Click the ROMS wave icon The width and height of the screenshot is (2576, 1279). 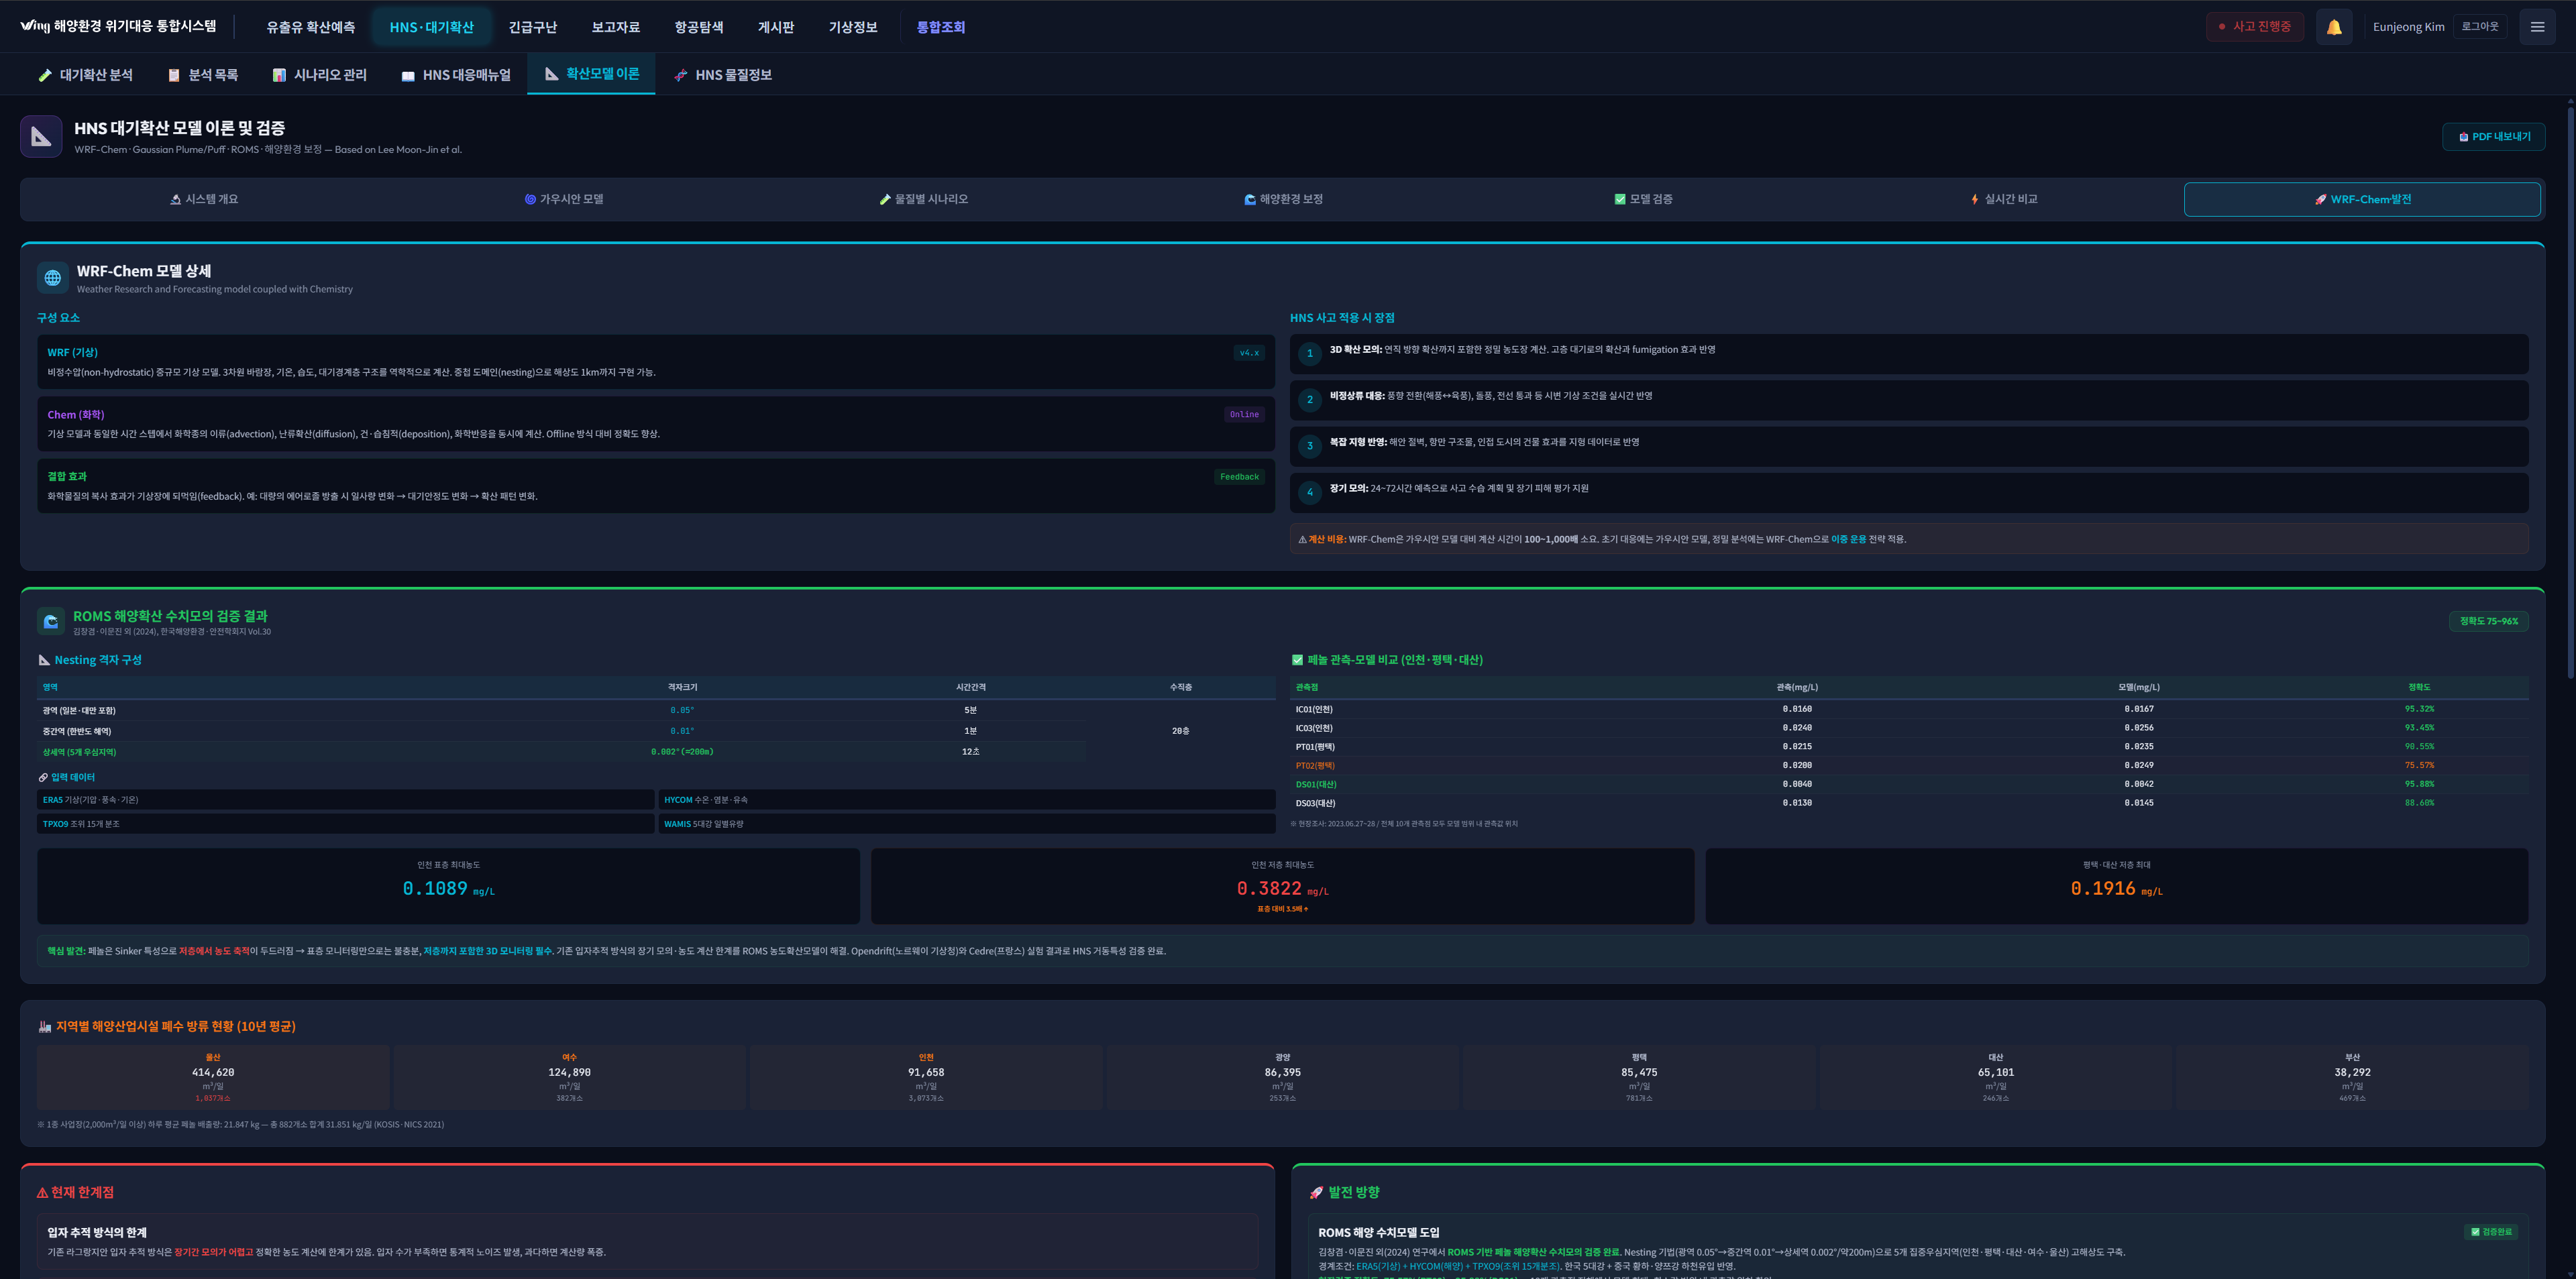(51, 621)
